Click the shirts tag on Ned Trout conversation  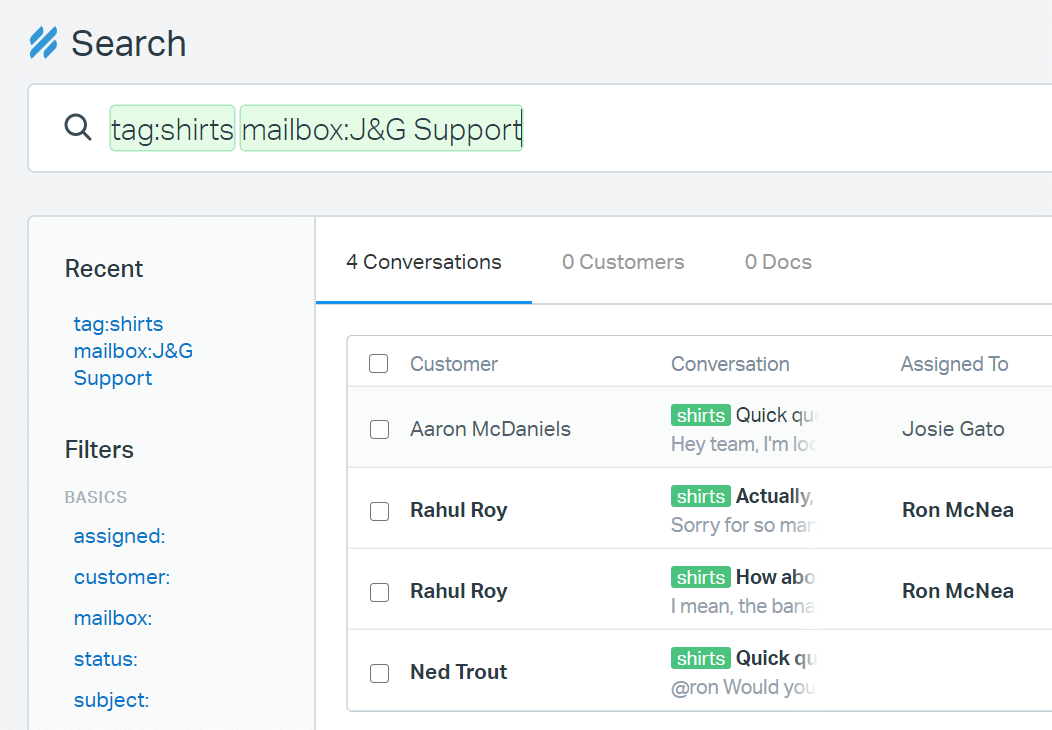(700, 658)
